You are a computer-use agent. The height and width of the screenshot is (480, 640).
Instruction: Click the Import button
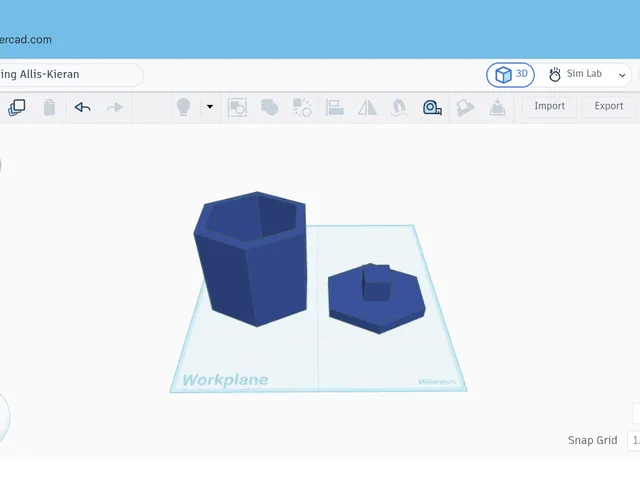click(x=549, y=106)
